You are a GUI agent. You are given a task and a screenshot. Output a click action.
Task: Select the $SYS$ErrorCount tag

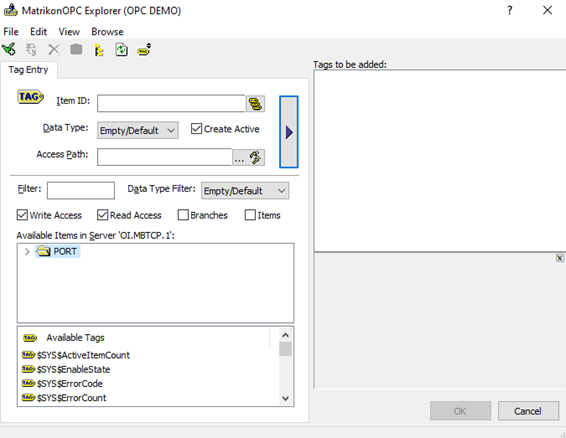(x=71, y=398)
